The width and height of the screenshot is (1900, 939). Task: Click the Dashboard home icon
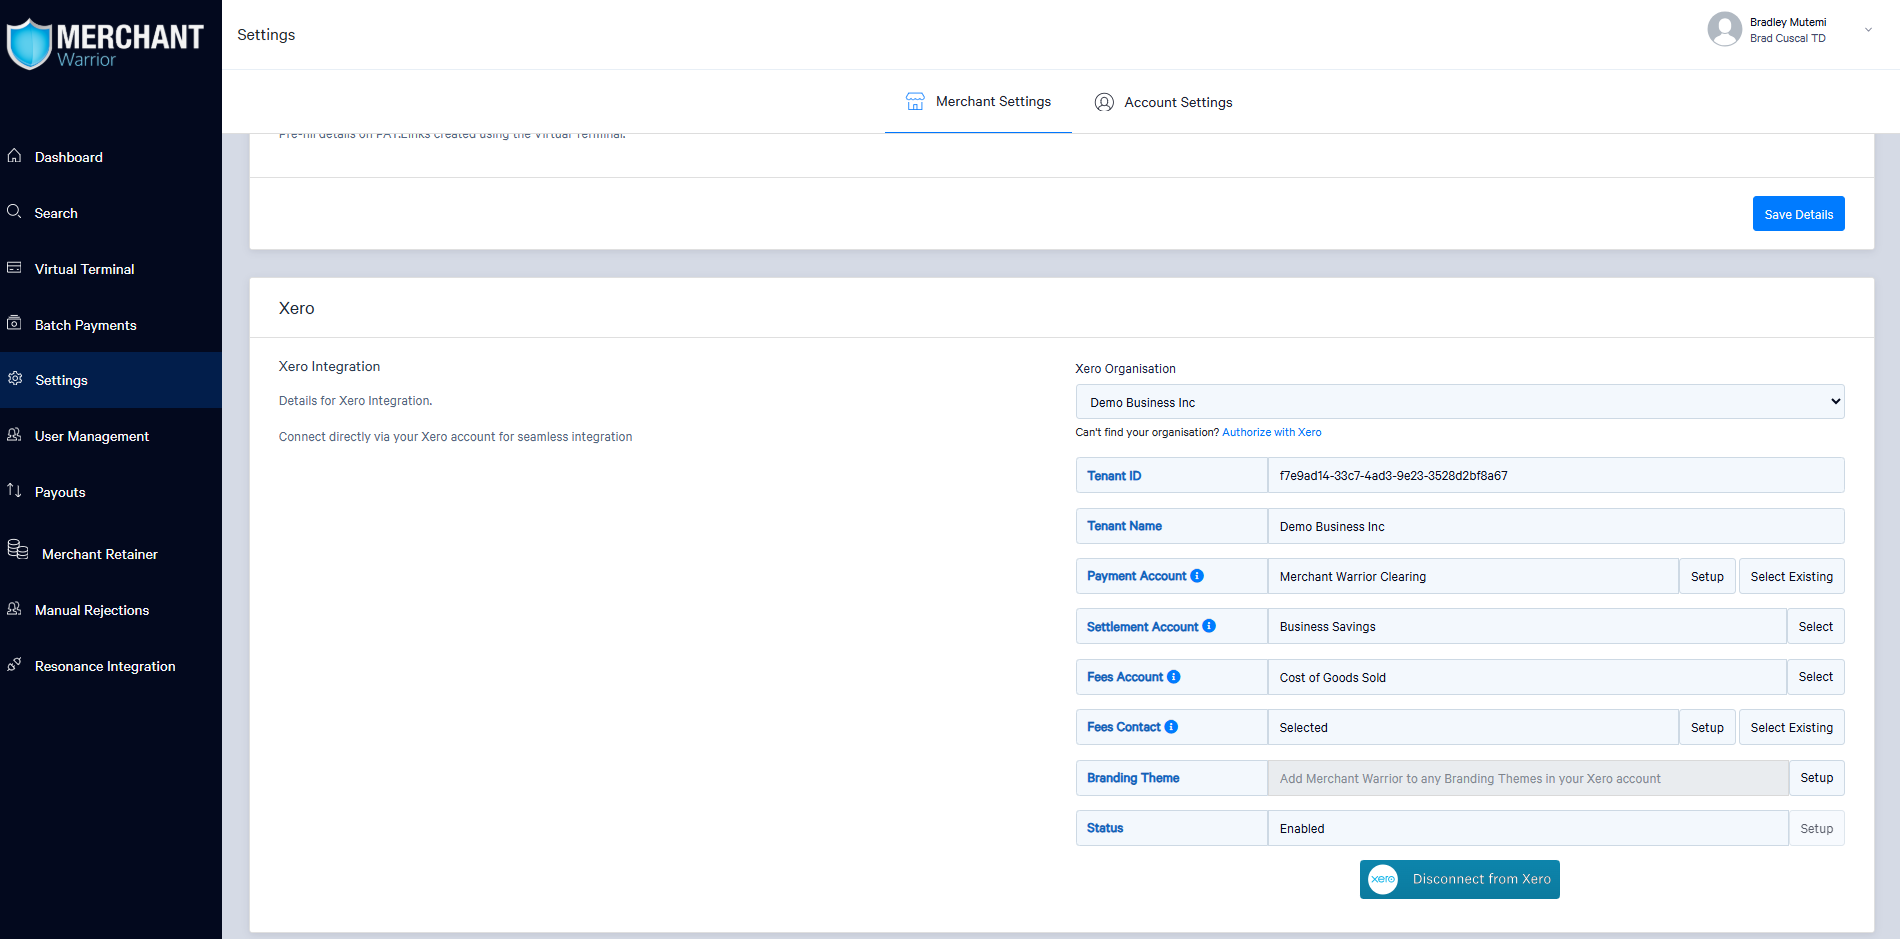pos(14,156)
